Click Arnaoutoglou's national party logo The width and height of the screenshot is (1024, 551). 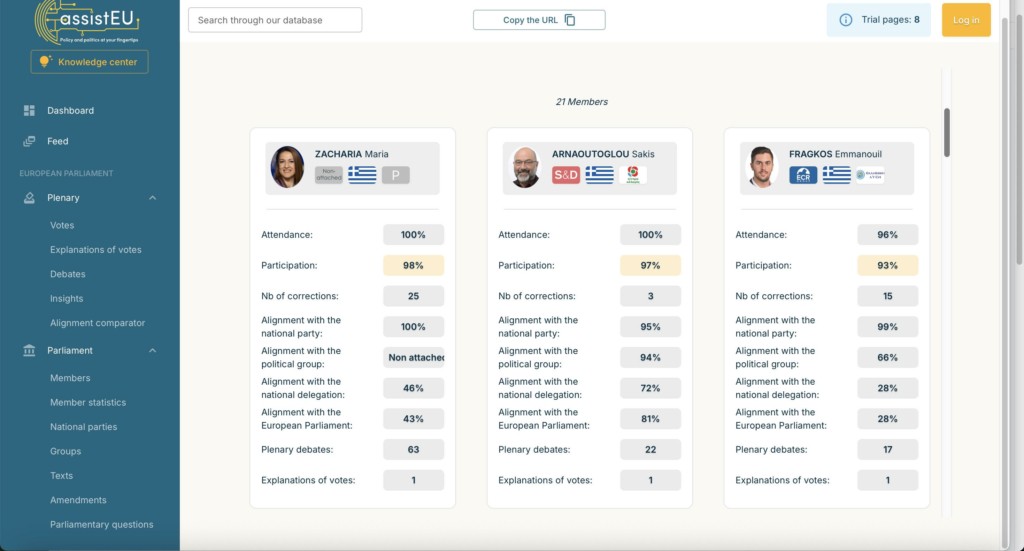[x=632, y=175]
